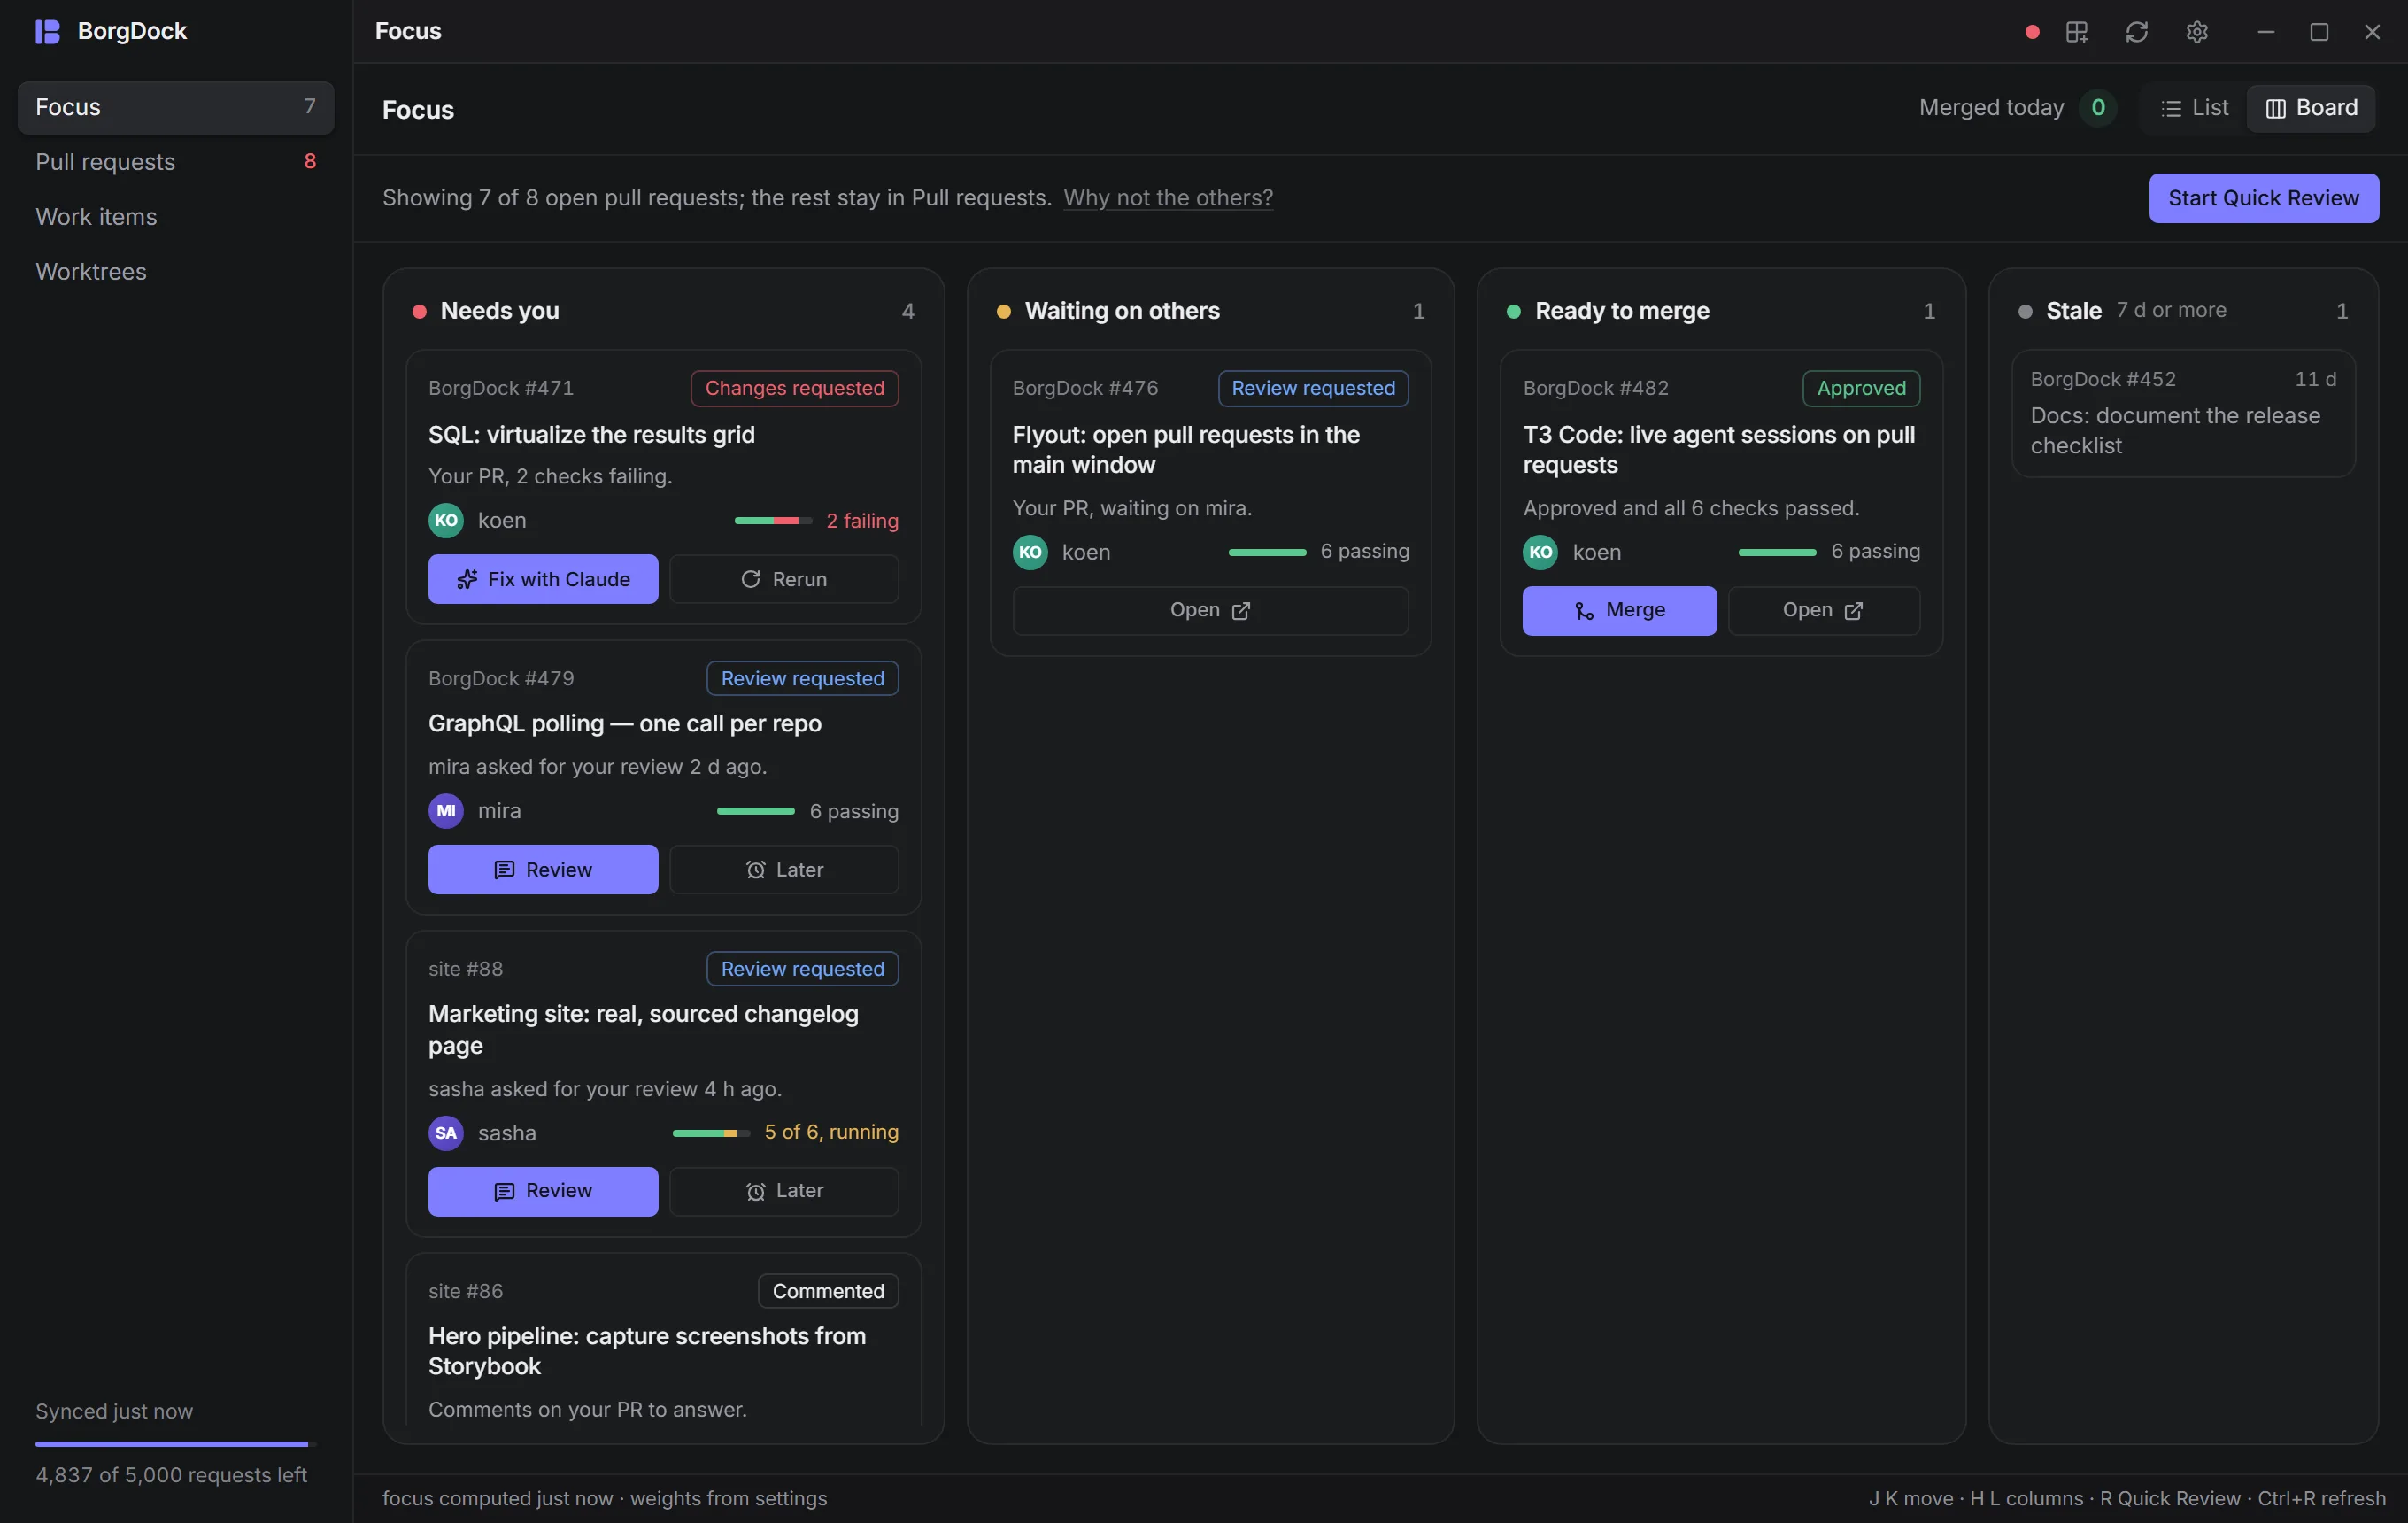The image size is (2408, 1523).
Task: Click the BorgDock logo icon
Action: pyautogui.click(x=47, y=31)
